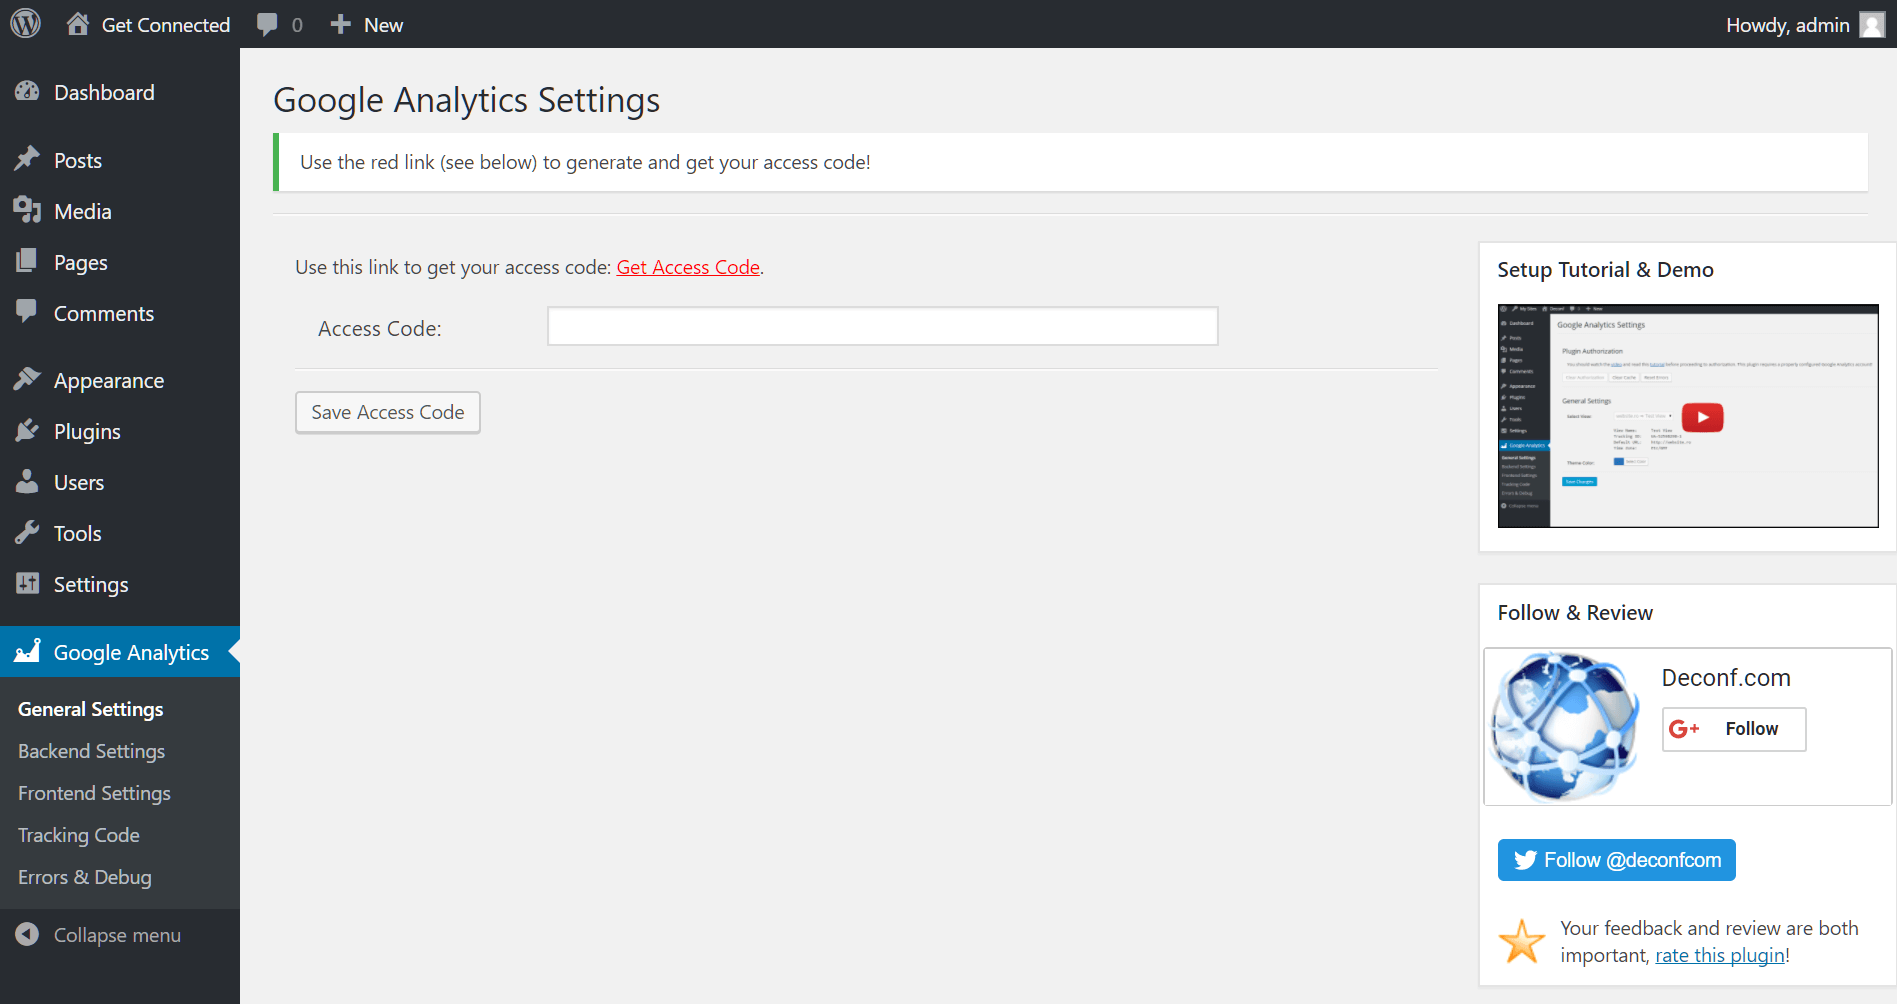Click the WordPress logo icon
The image size is (1897, 1004).
(x=25, y=24)
